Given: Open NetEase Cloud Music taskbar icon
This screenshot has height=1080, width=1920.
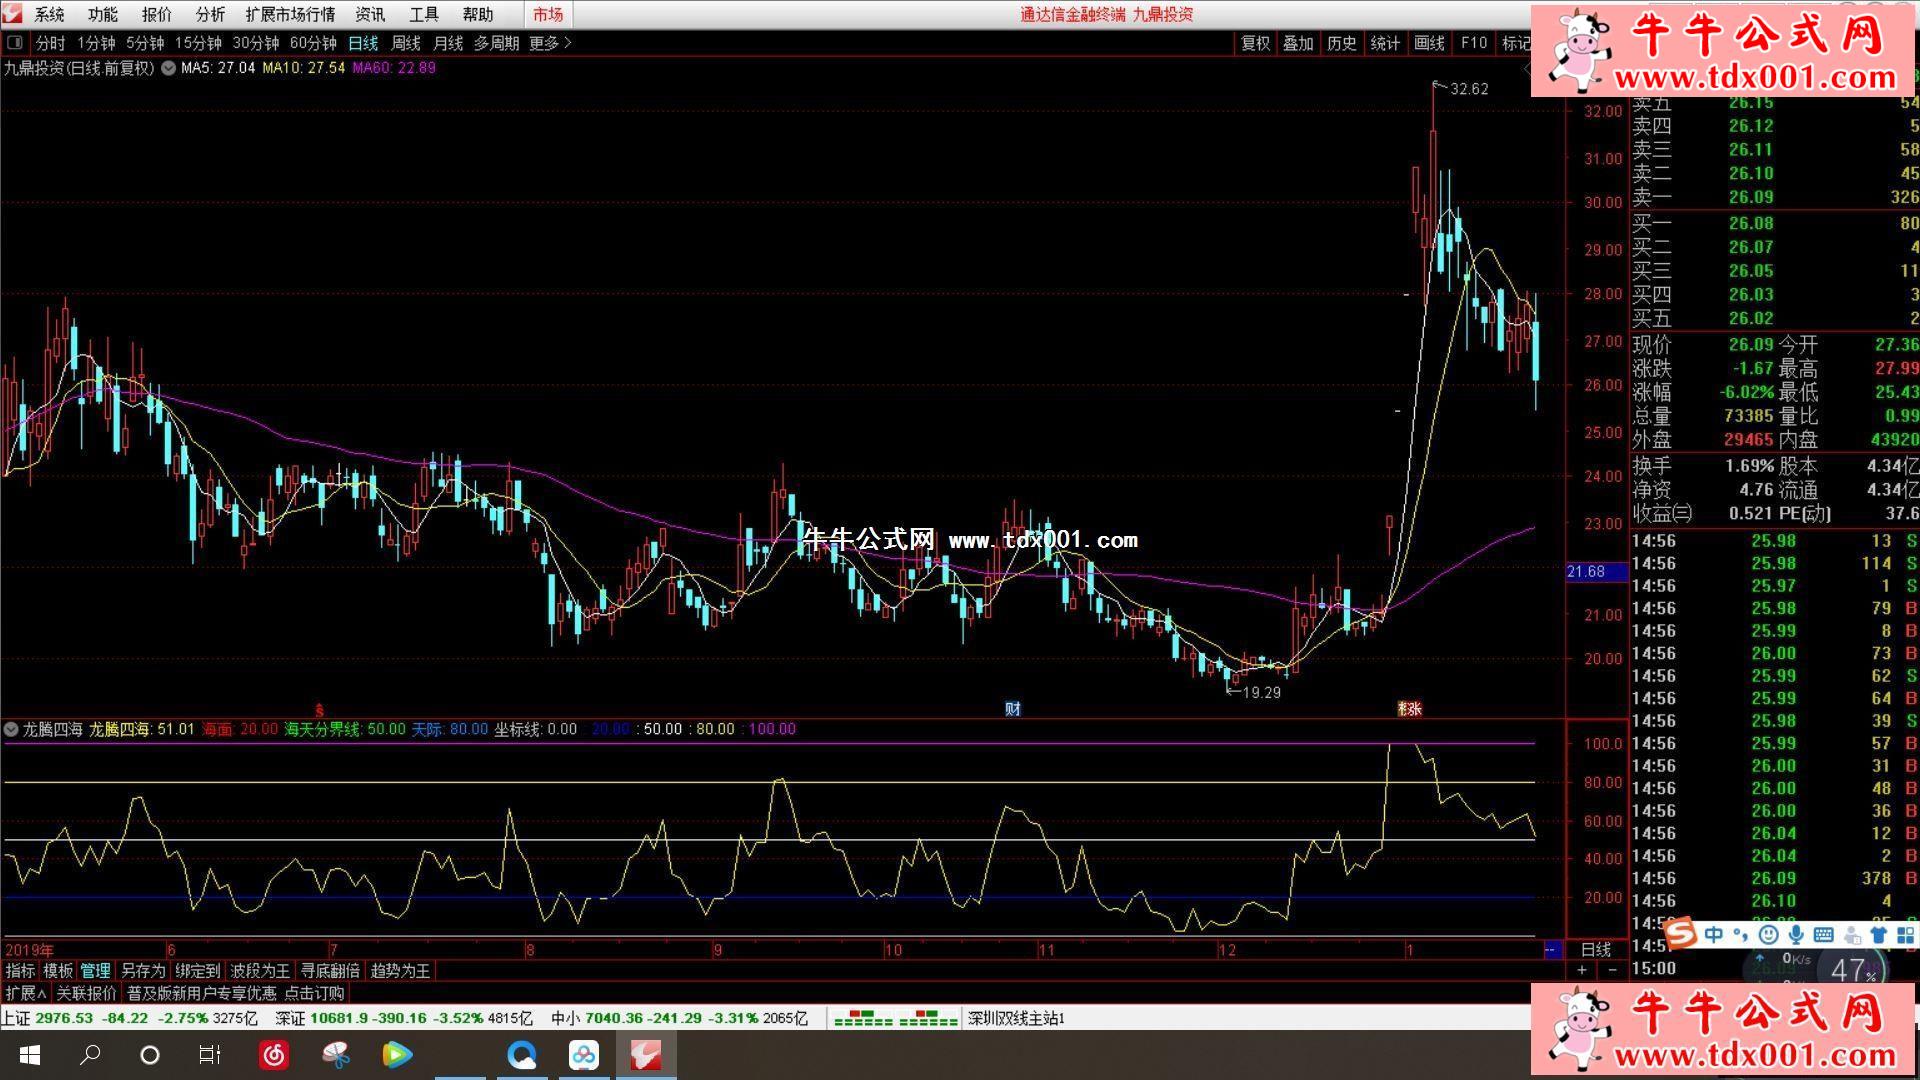Looking at the screenshot, I should click(274, 1055).
